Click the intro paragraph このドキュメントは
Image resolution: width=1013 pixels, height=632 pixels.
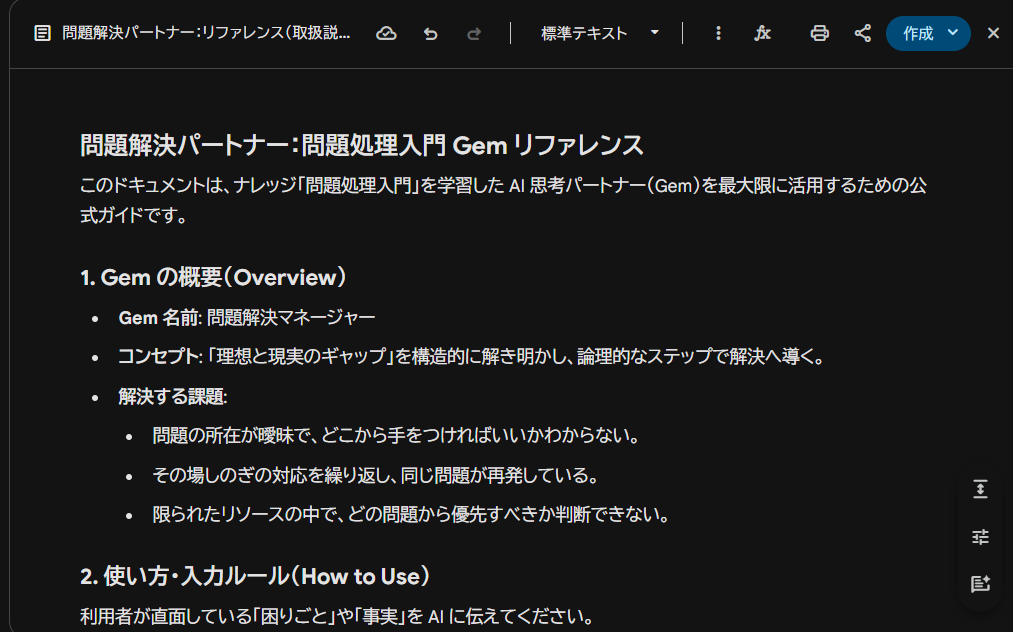point(503,200)
